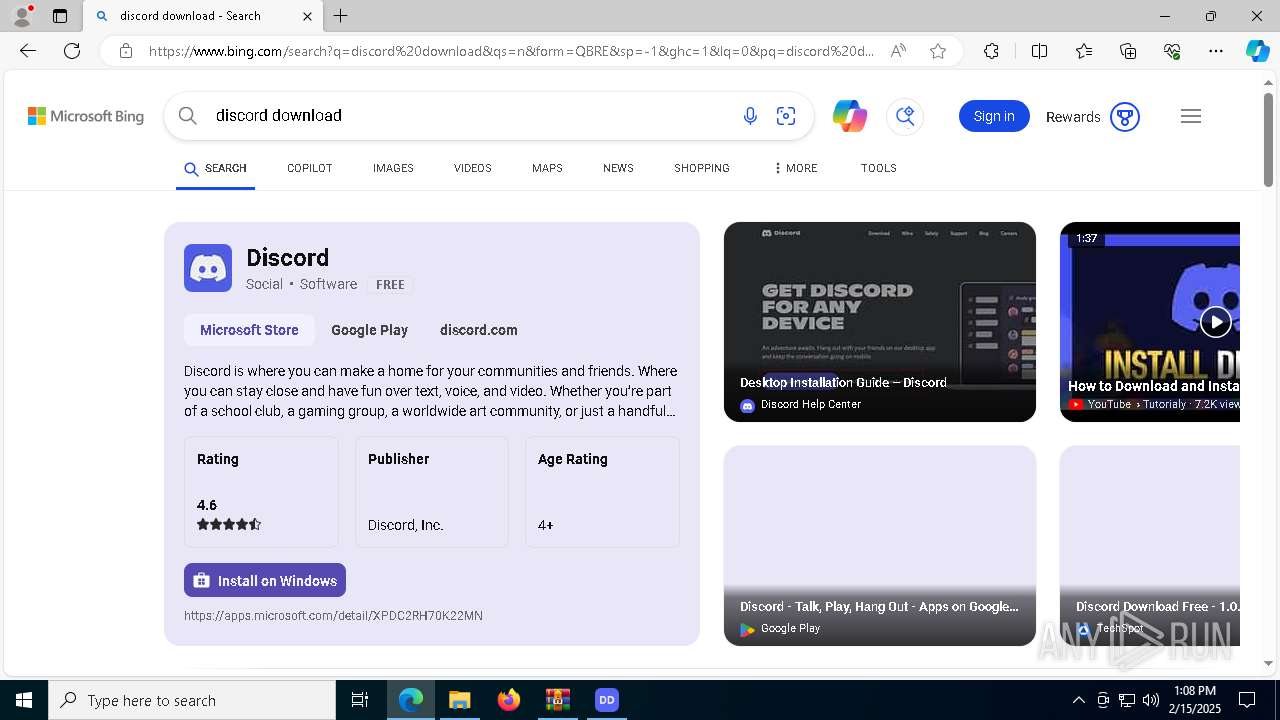This screenshot has width=1280, height=720.
Task: Open Copilot sidebar icon in Edge toolbar
Action: 1257,51
